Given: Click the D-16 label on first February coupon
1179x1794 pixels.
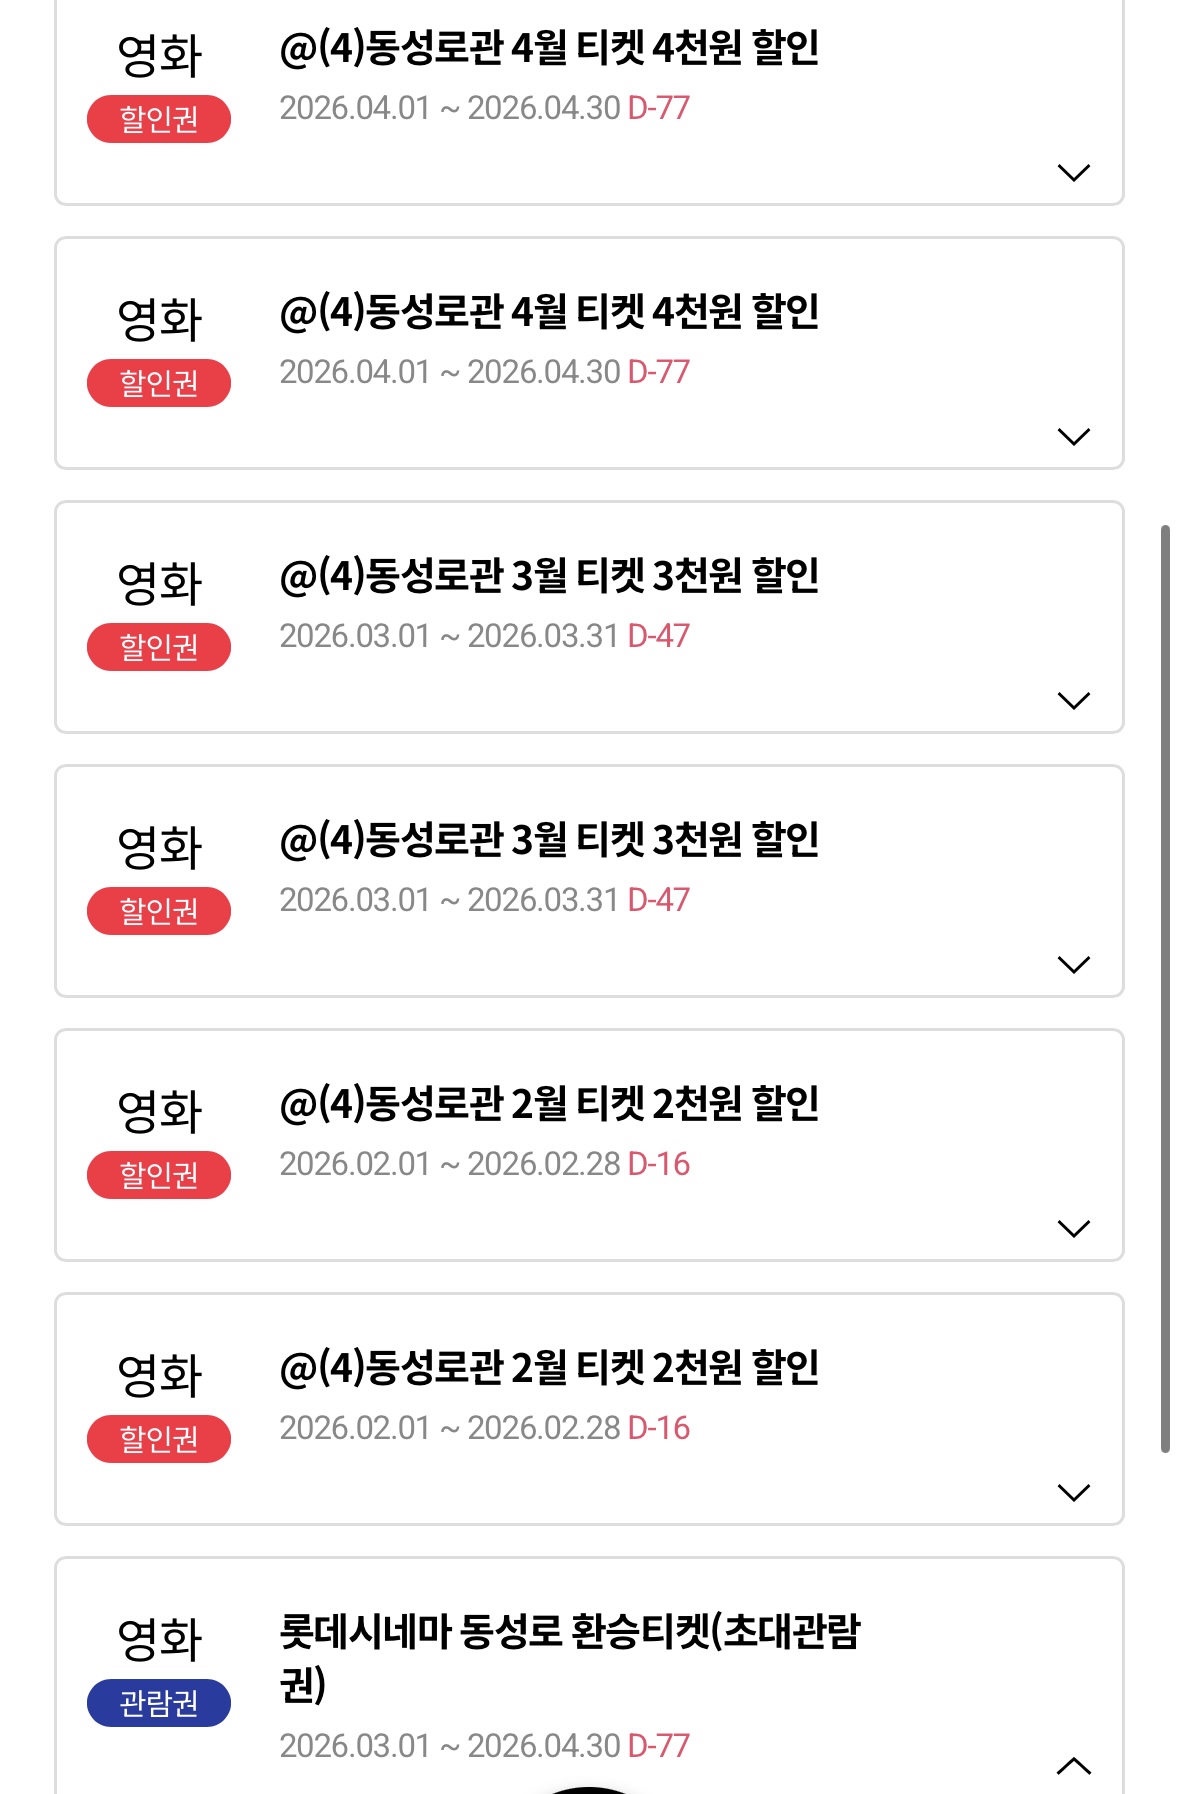Looking at the screenshot, I should pos(659,1164).
